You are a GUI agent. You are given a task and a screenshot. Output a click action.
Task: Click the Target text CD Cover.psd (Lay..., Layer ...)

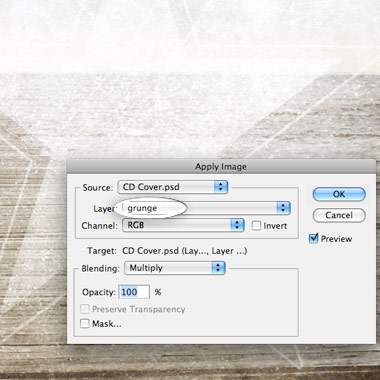185,251
